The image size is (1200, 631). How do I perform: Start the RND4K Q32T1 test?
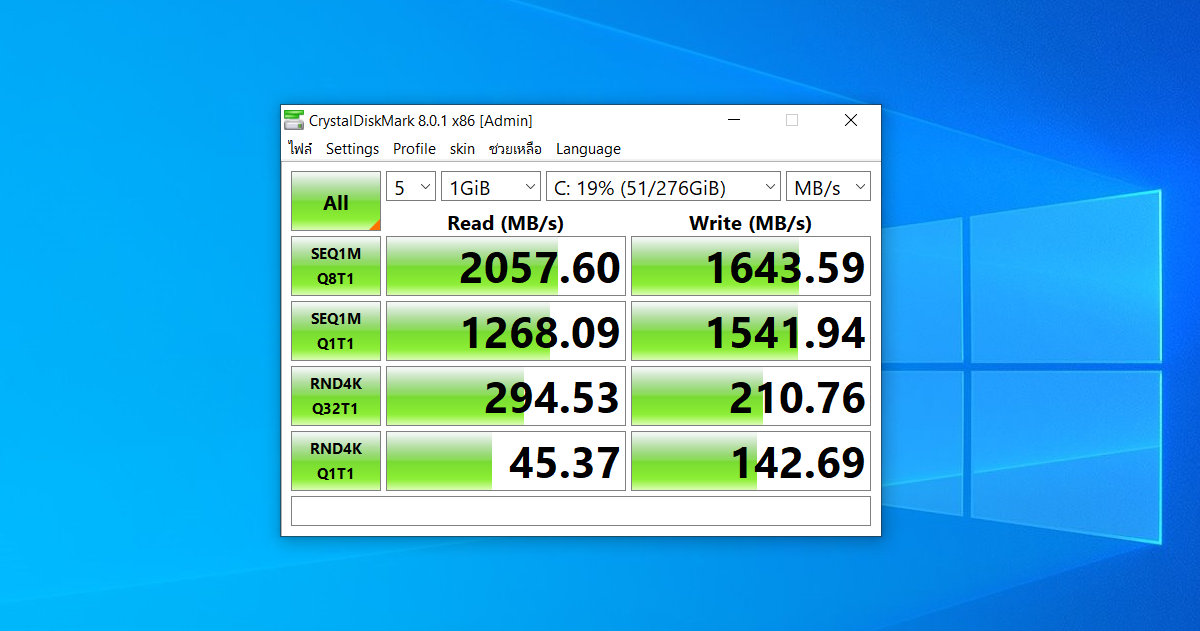pos(336,396)
